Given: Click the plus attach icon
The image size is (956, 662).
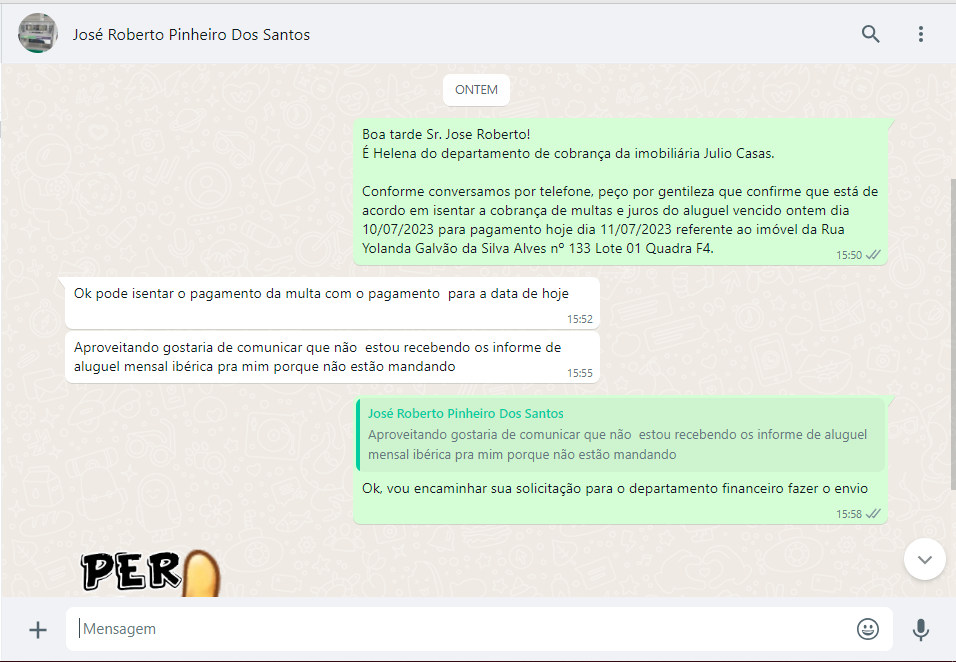Looking at the screenshot, I should [x=38, y=629].
